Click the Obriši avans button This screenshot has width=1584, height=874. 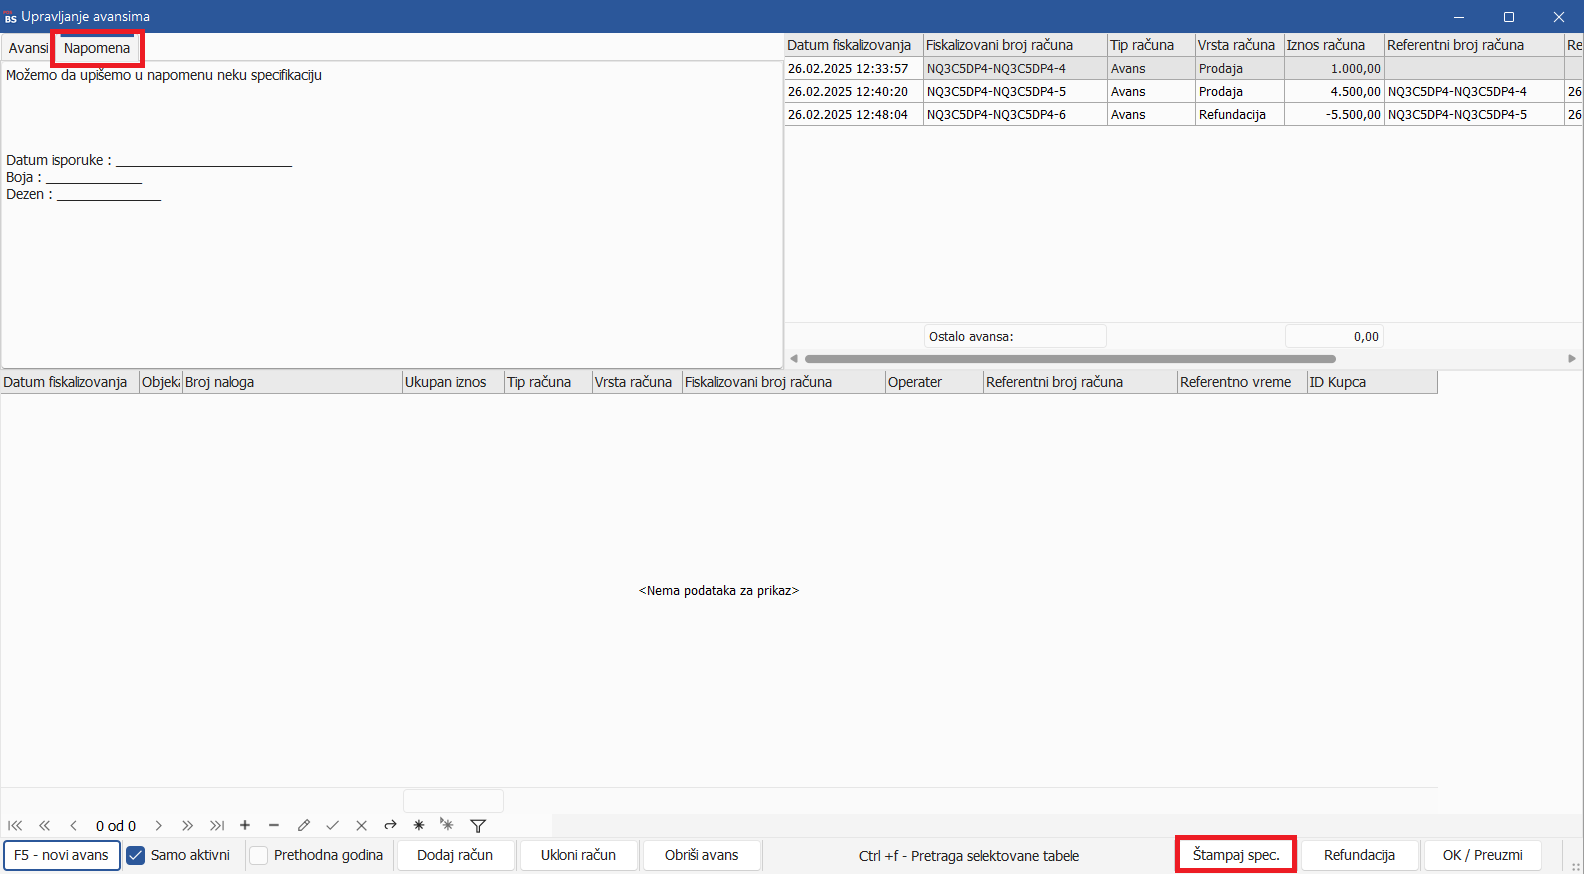701,856
